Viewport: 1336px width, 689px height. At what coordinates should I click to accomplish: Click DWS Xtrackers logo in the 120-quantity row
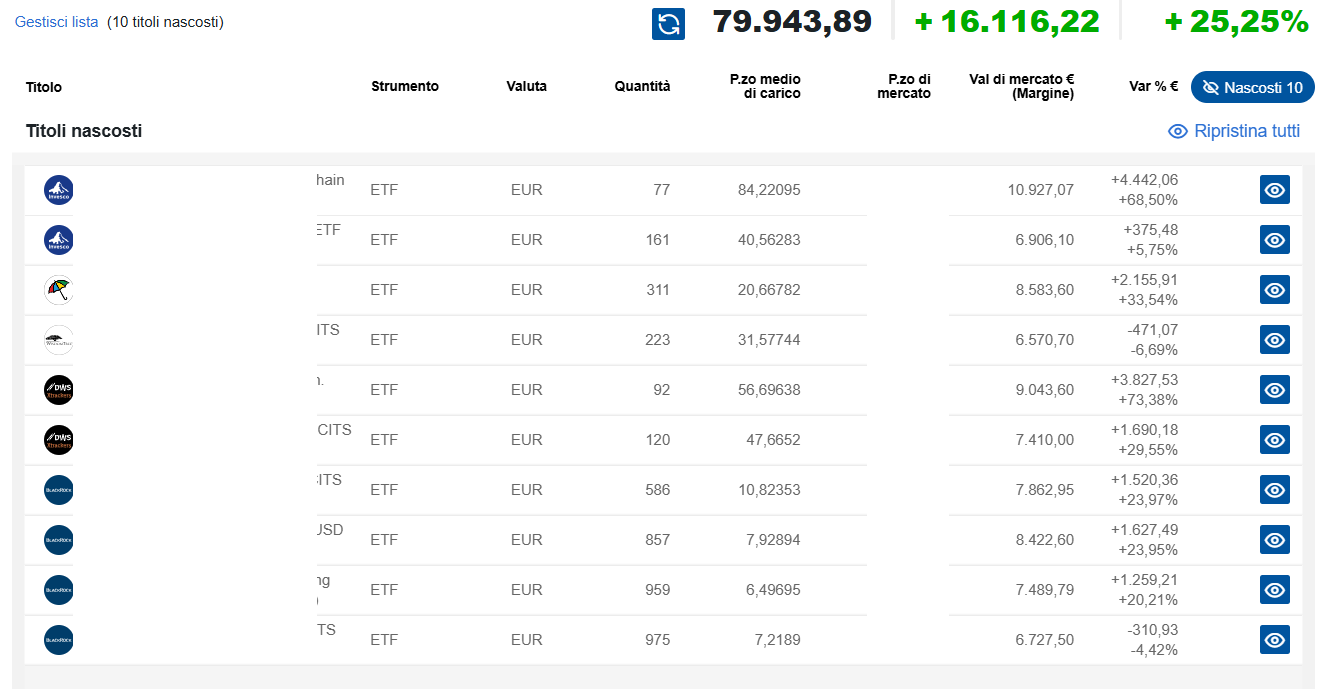point(59,440)
